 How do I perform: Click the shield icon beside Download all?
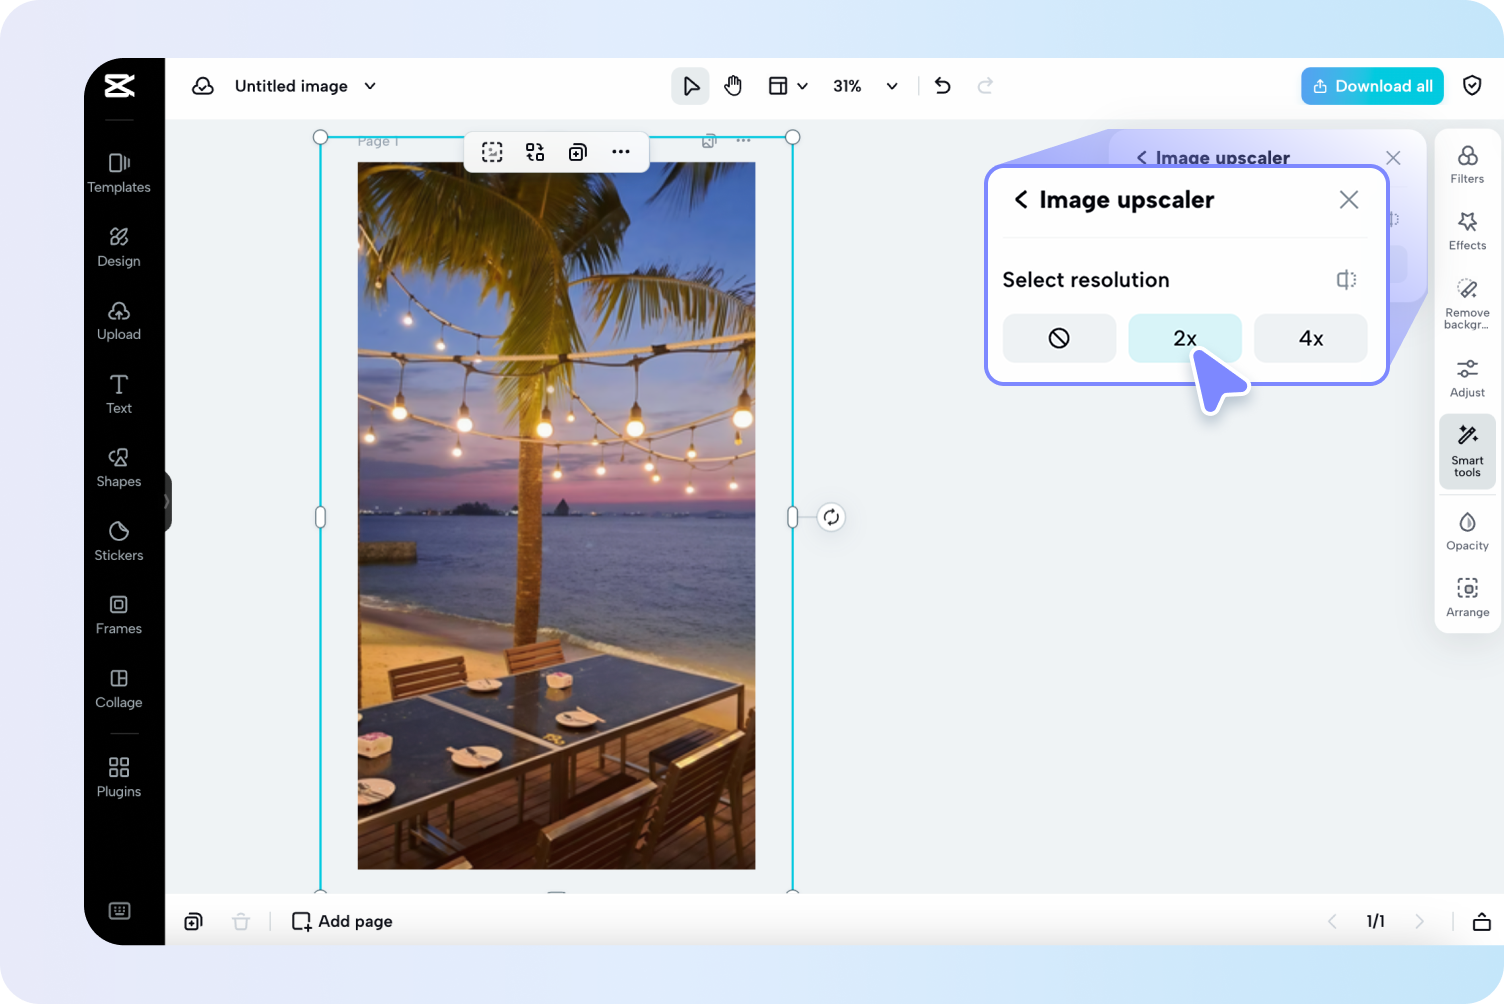coord(1472,86)
